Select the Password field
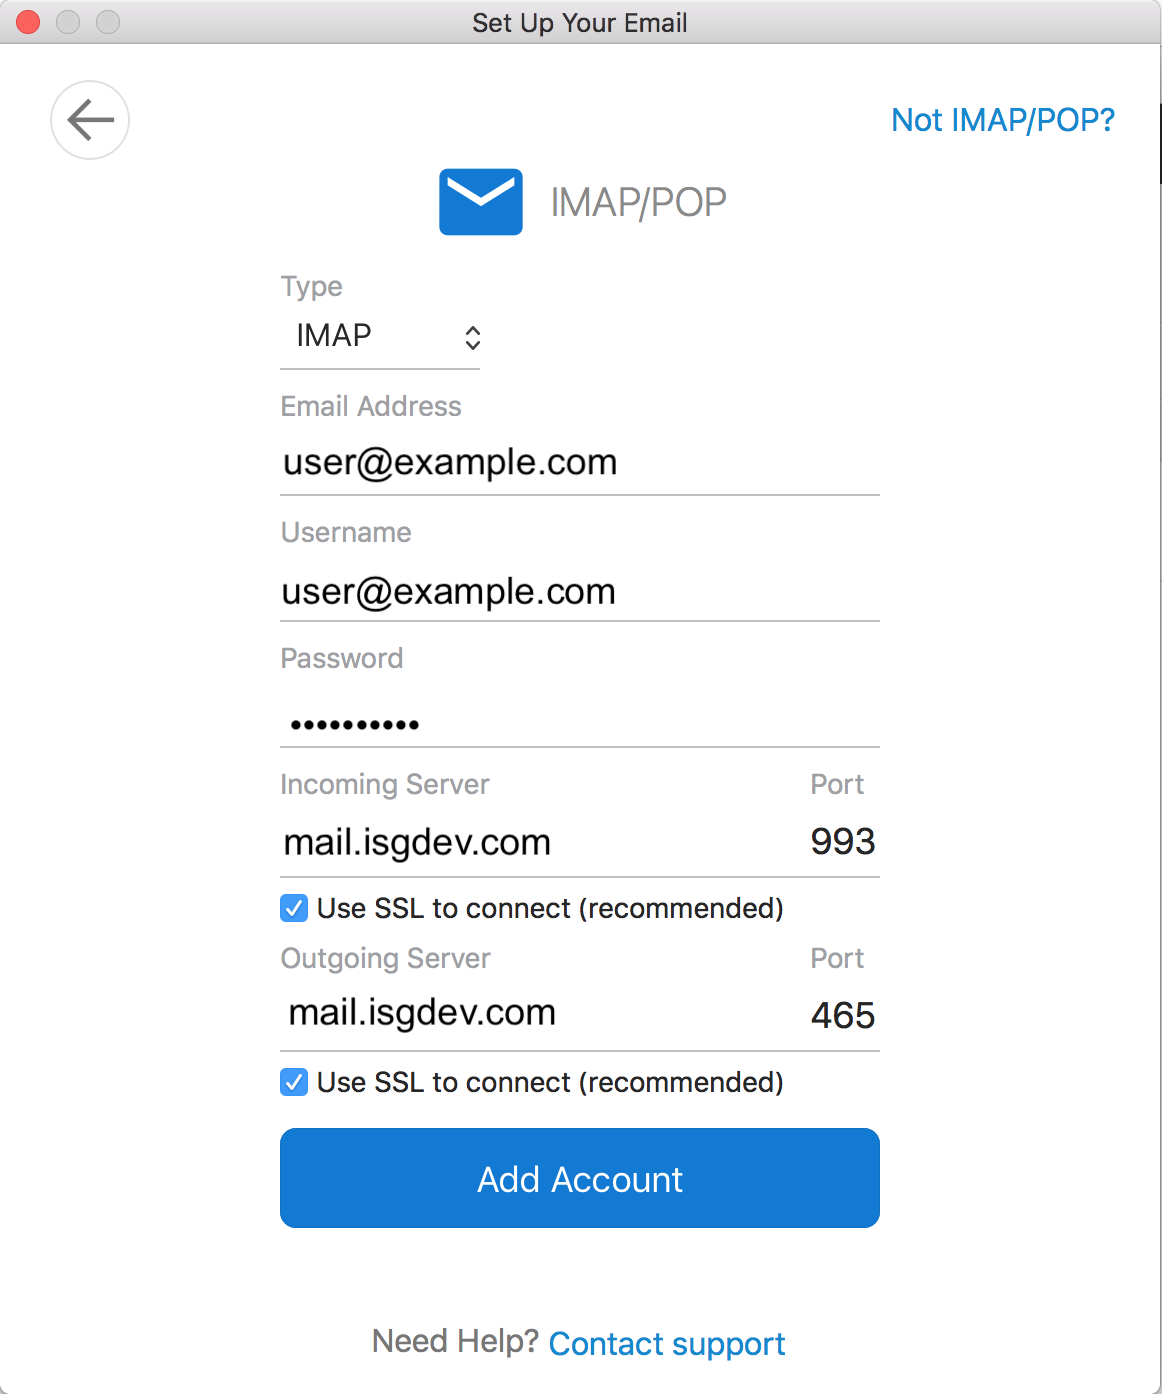This screenshot has width=1162, height=1394. point(580,720)
